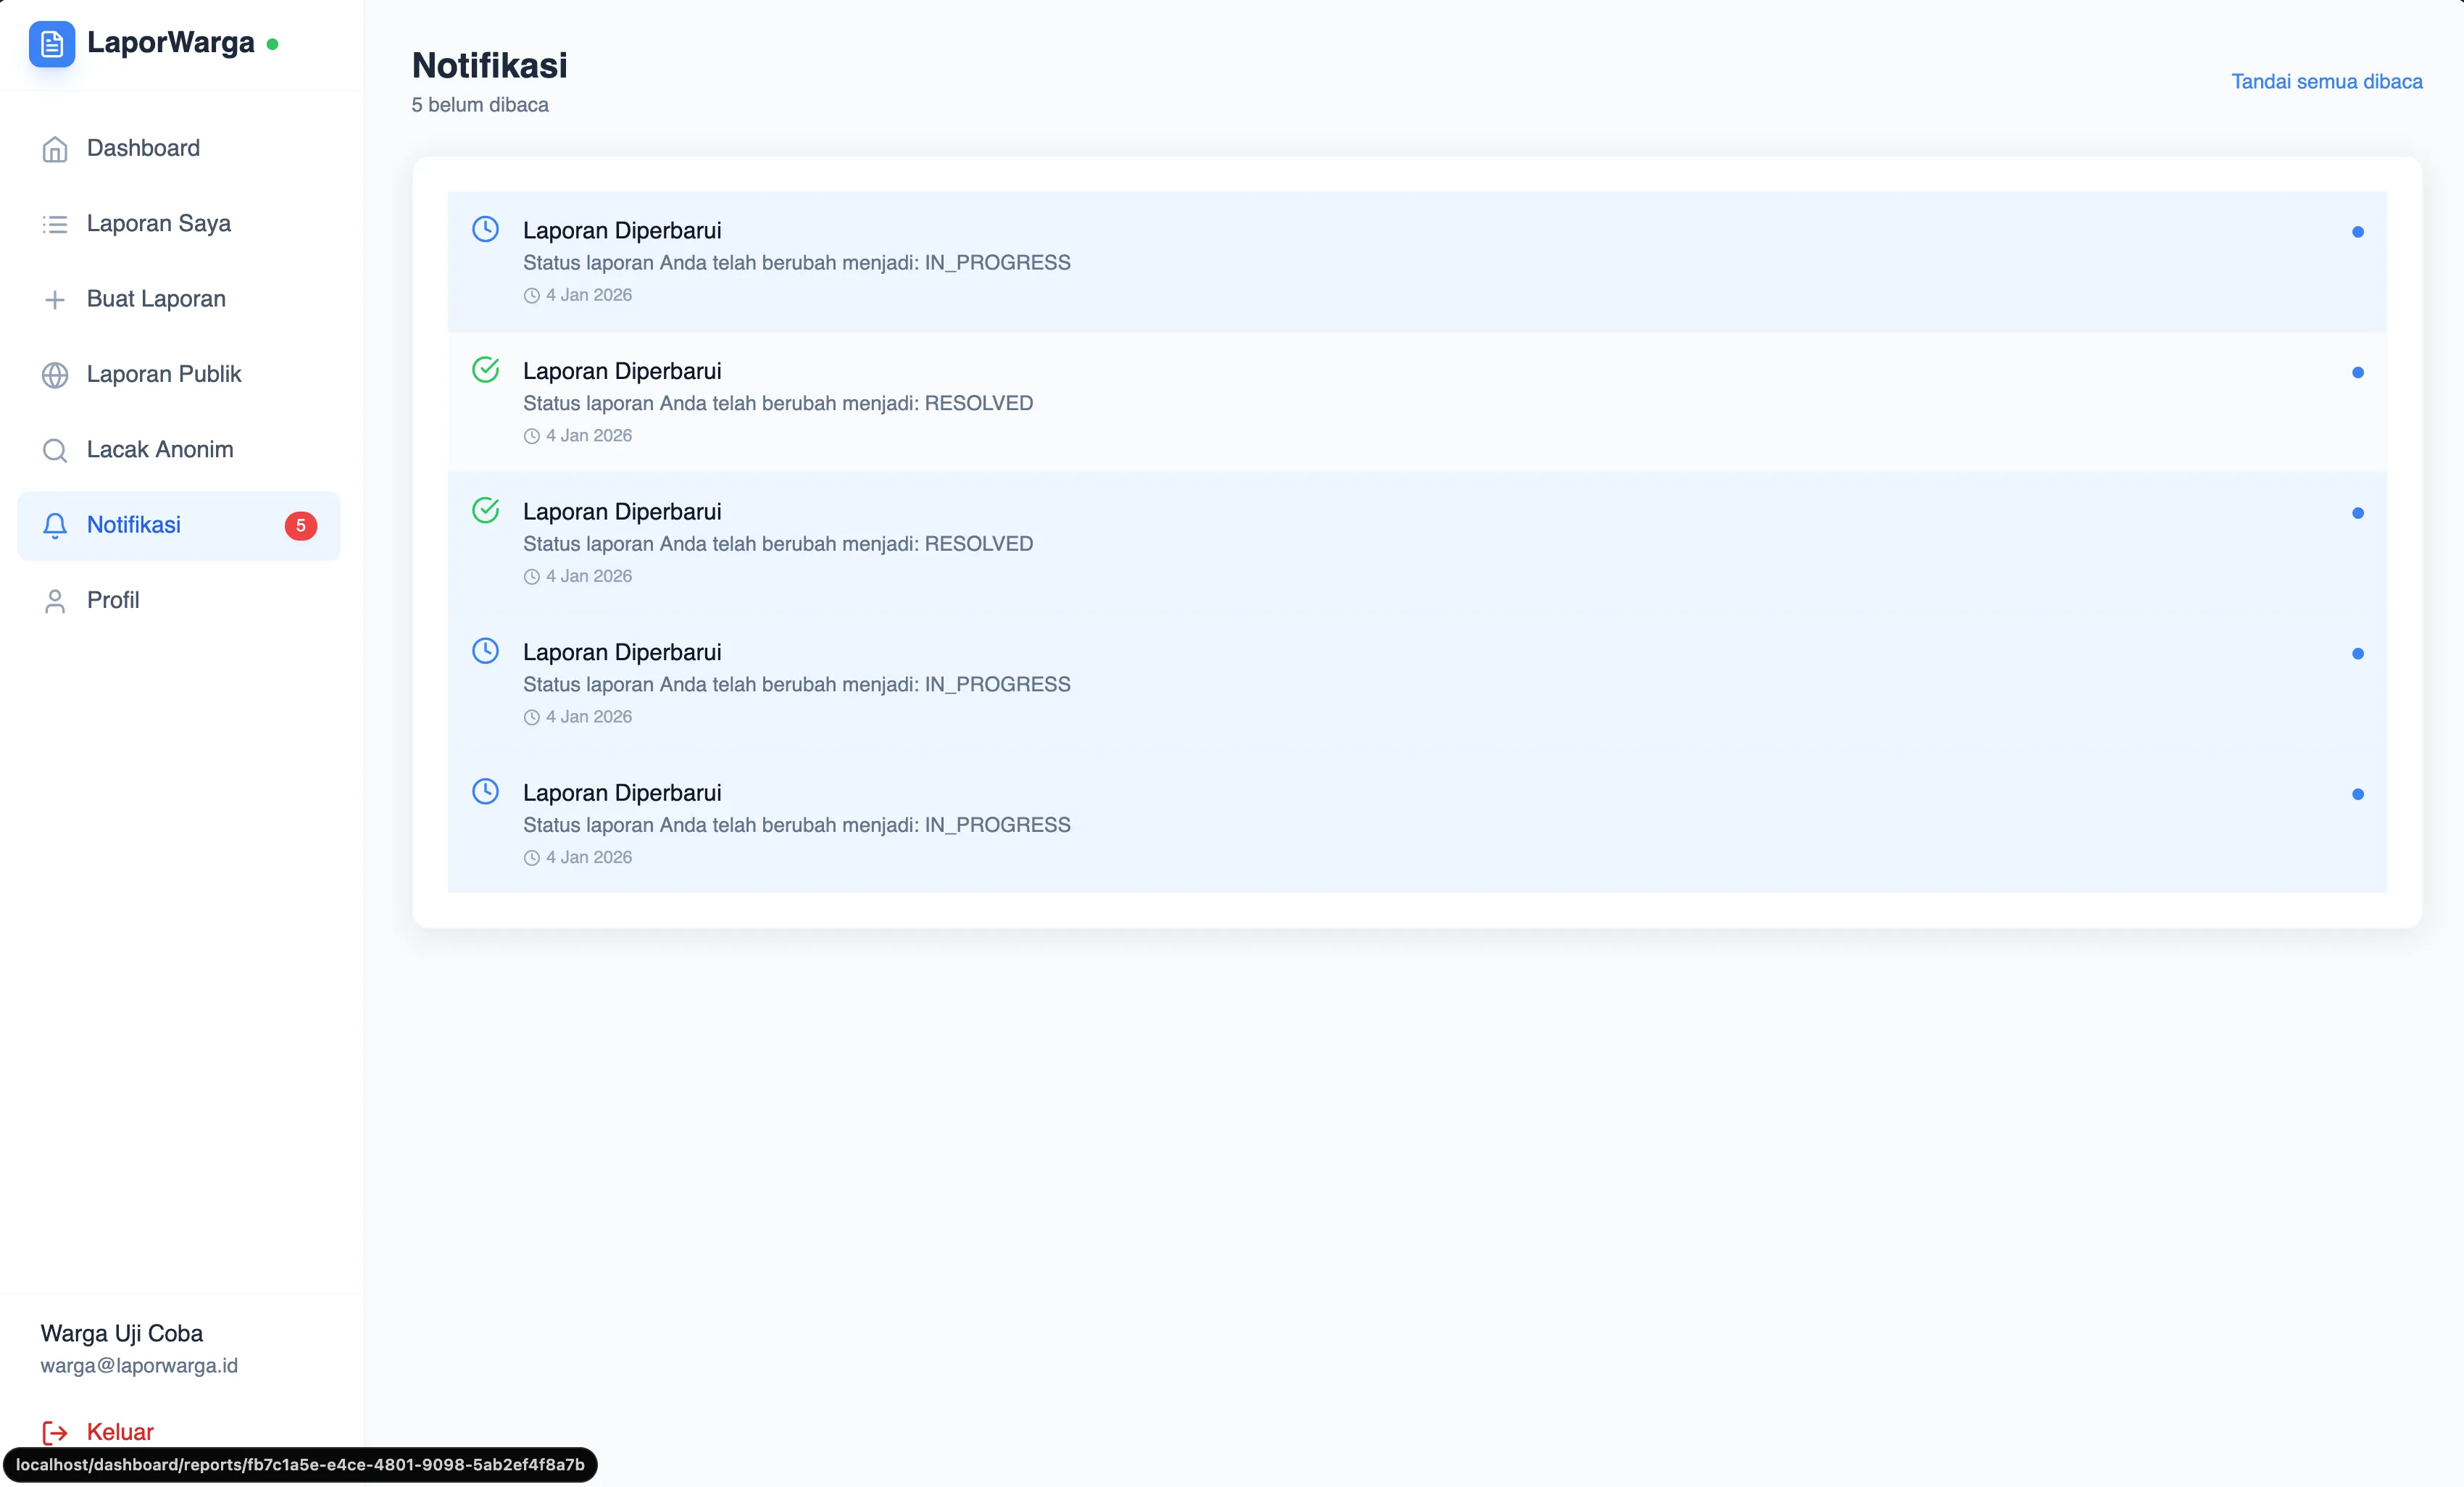This screenshot has height=1487, width=2464.
Task: Click the green check icon on first RESOLVED notification
Action: pos(485,369)
